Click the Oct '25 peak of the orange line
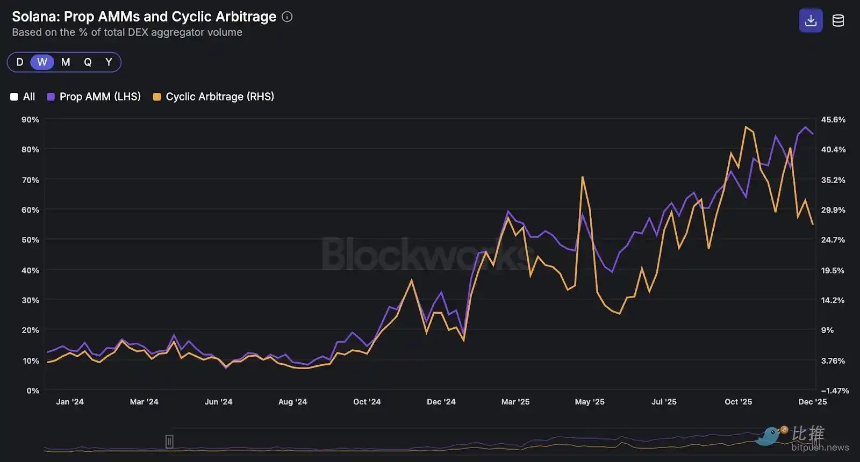This screenshot has height=462, width=860. 746,127
